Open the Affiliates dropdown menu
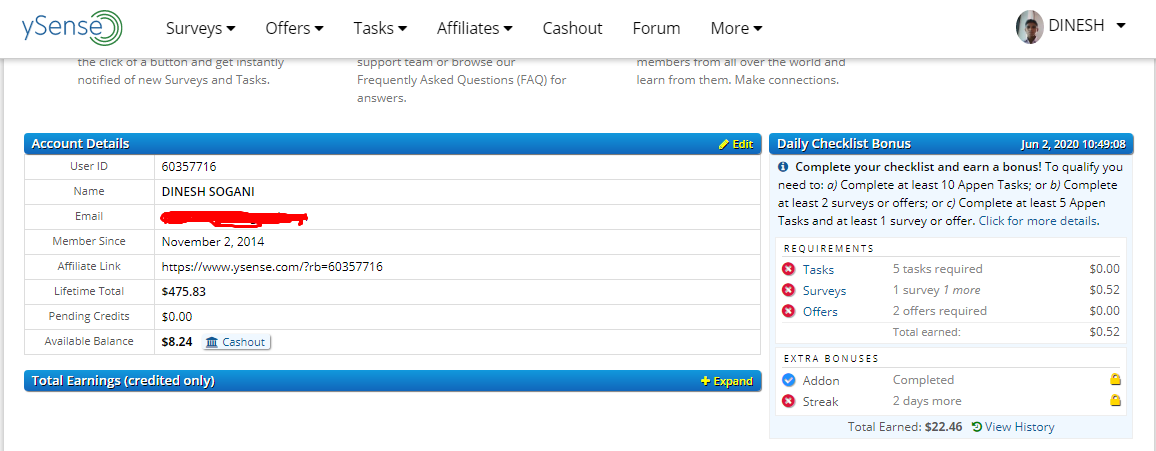The width and height of the screenshot is (1156, 451). 475,28
